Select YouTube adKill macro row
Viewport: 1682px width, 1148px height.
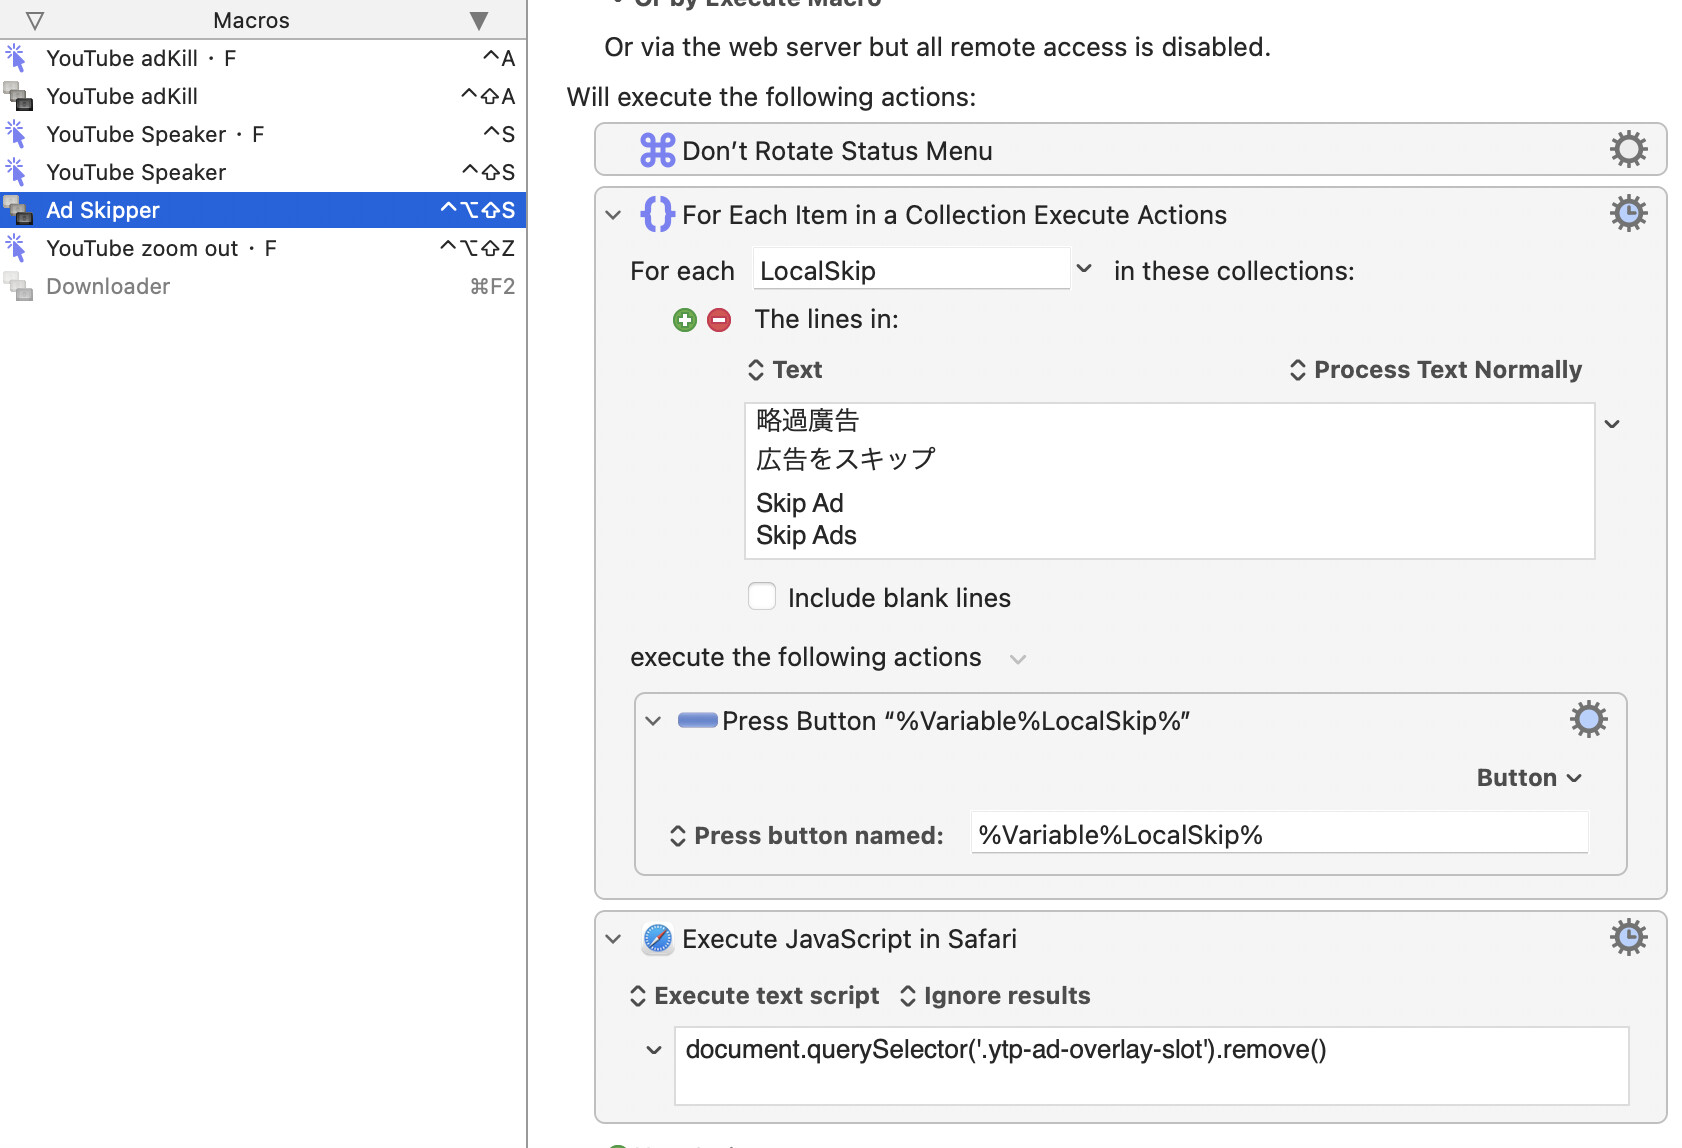click(x=263, y=96)
